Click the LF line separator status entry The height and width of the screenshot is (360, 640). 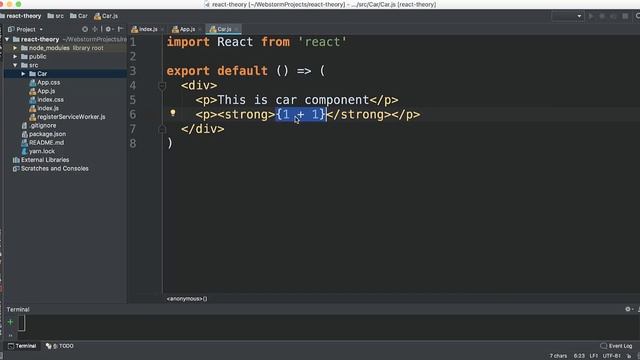point(594,356)
